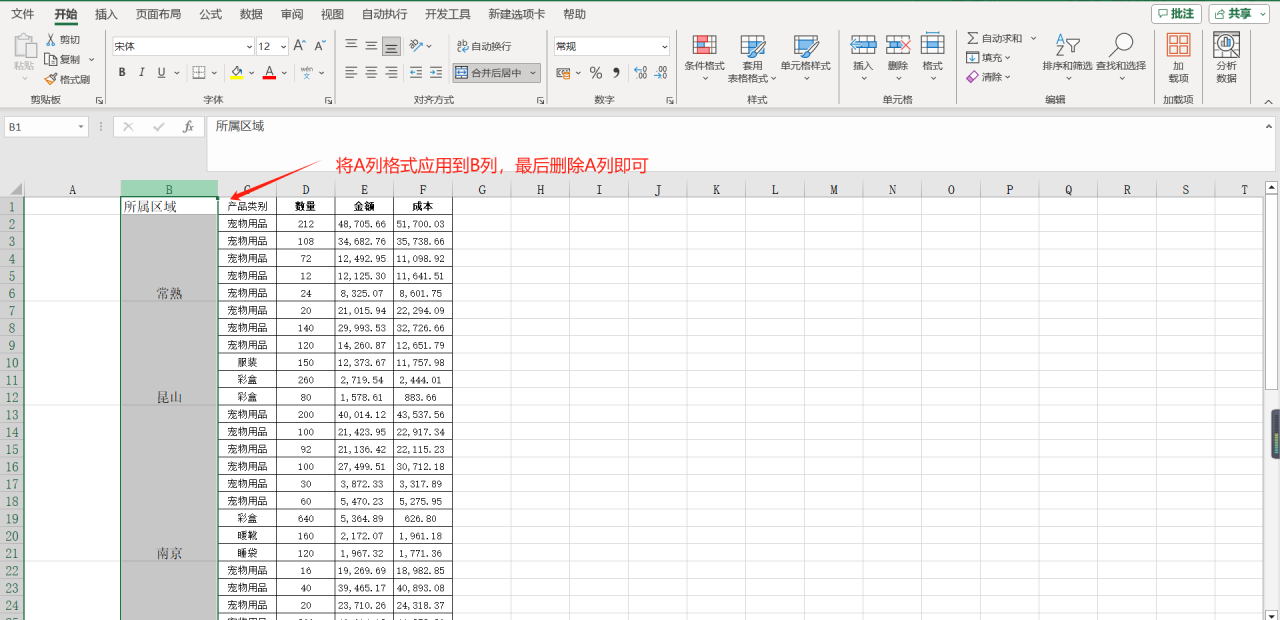
Task: Open the font name dropdown (宋体)
Action: (x=249, y=46)
